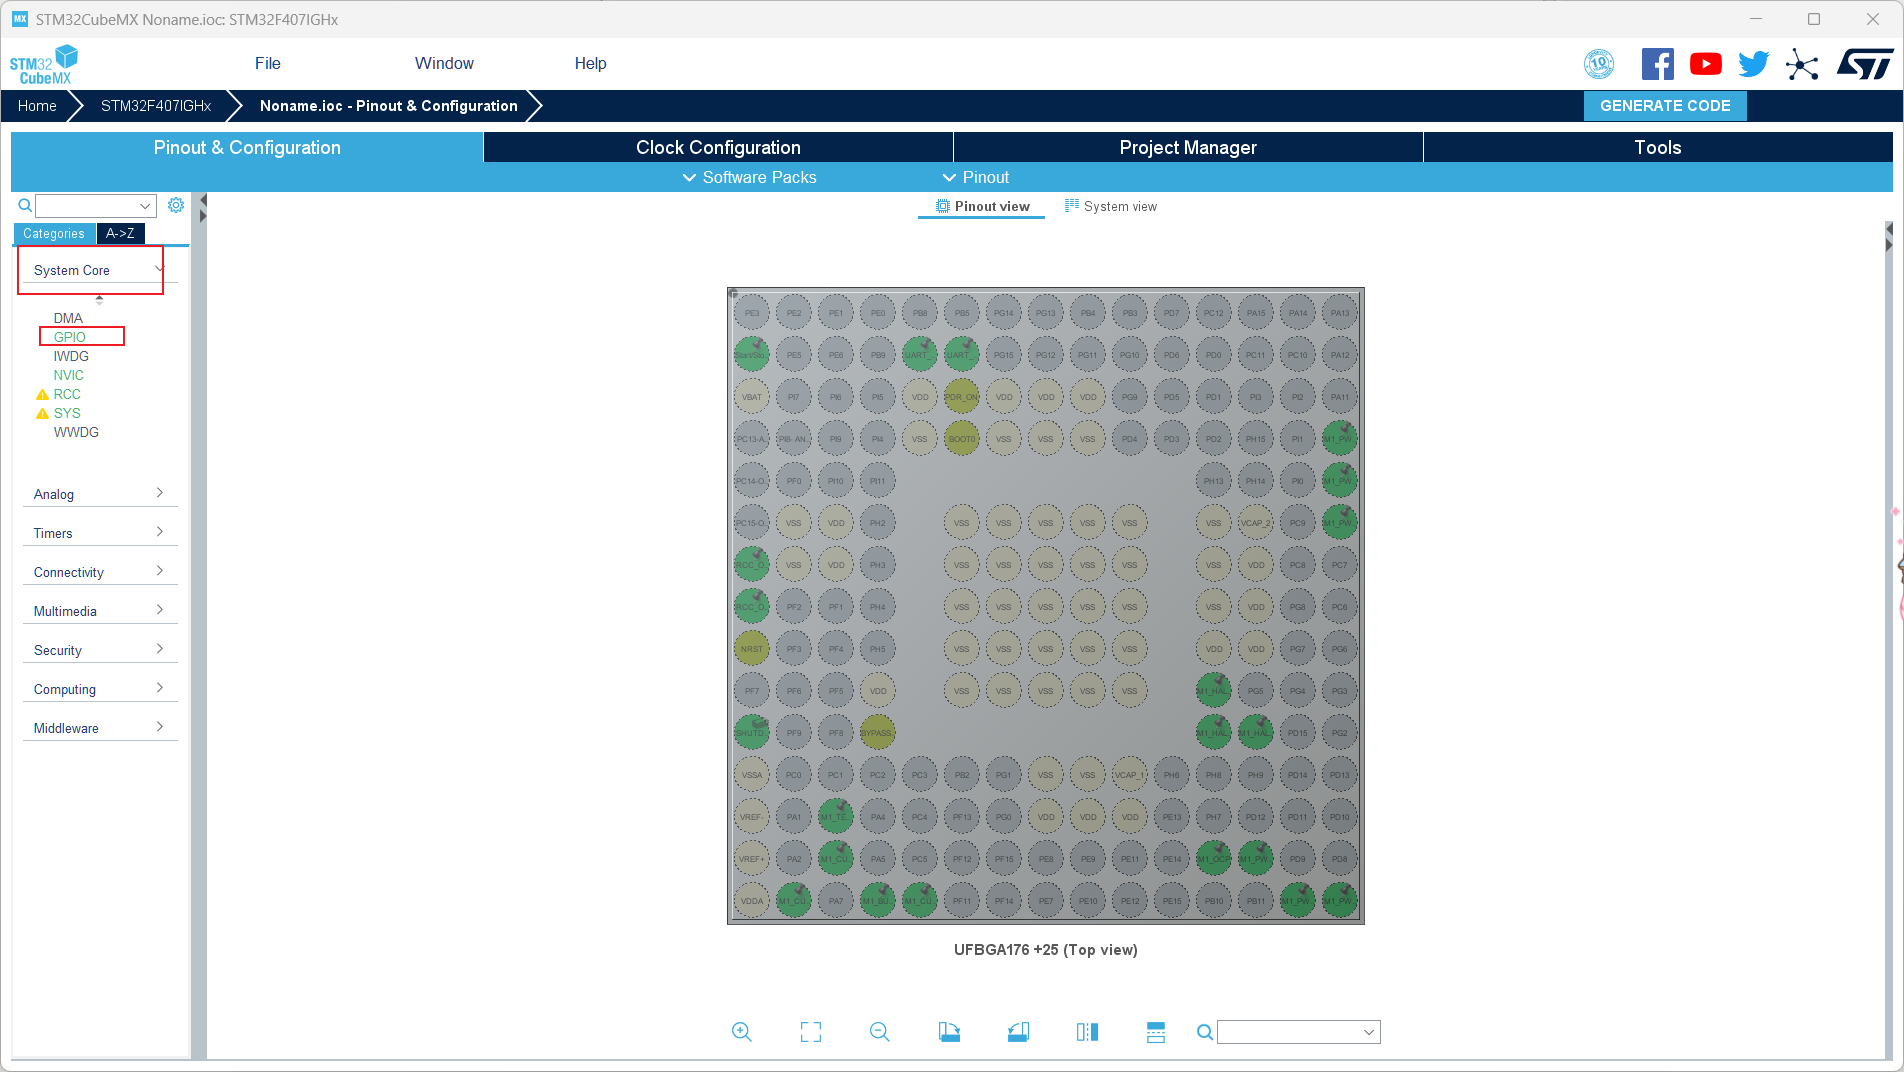Select SYS under System Core

click(x=67, y=413)
